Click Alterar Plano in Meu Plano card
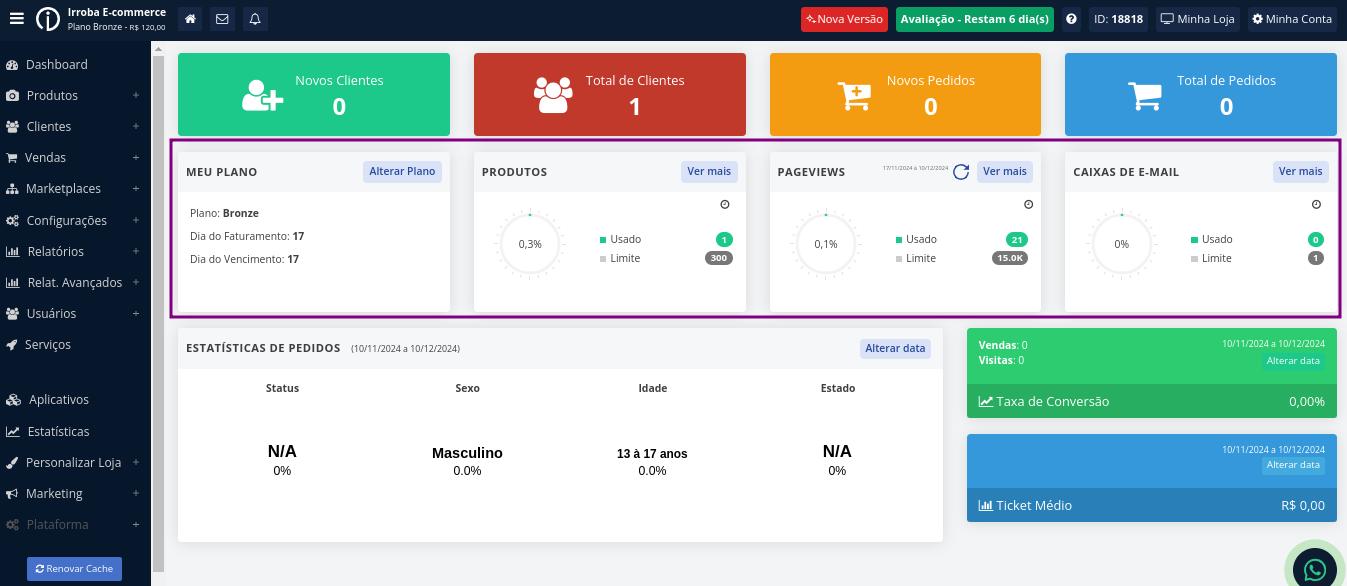The image size is (1347, 586). click(x=402, y=172)
